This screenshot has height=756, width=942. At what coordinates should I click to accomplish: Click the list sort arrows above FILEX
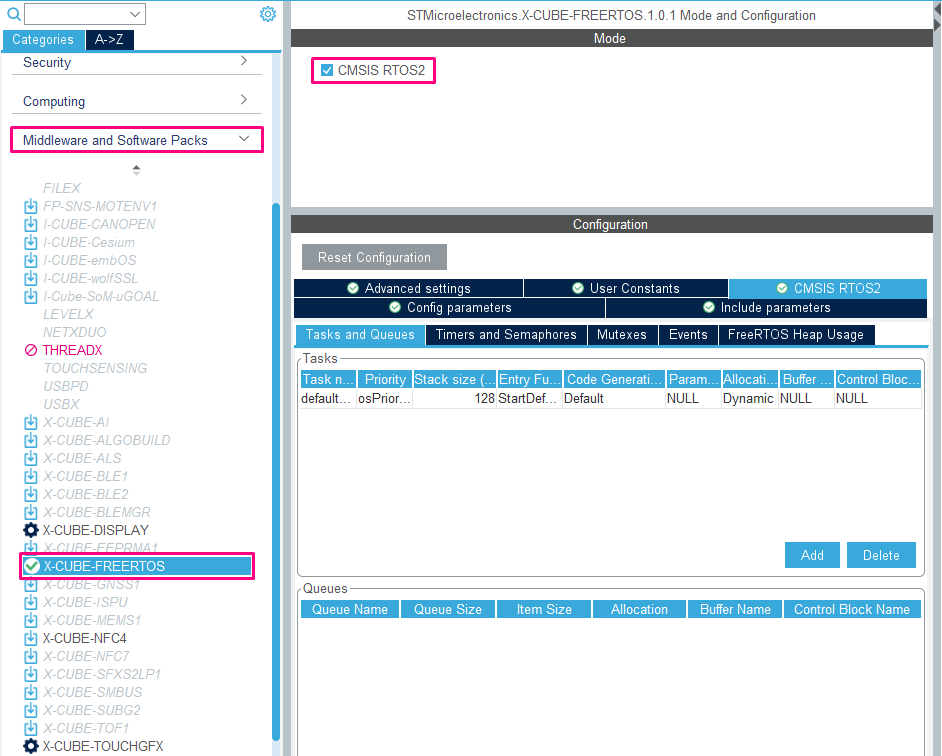[136, 170]
